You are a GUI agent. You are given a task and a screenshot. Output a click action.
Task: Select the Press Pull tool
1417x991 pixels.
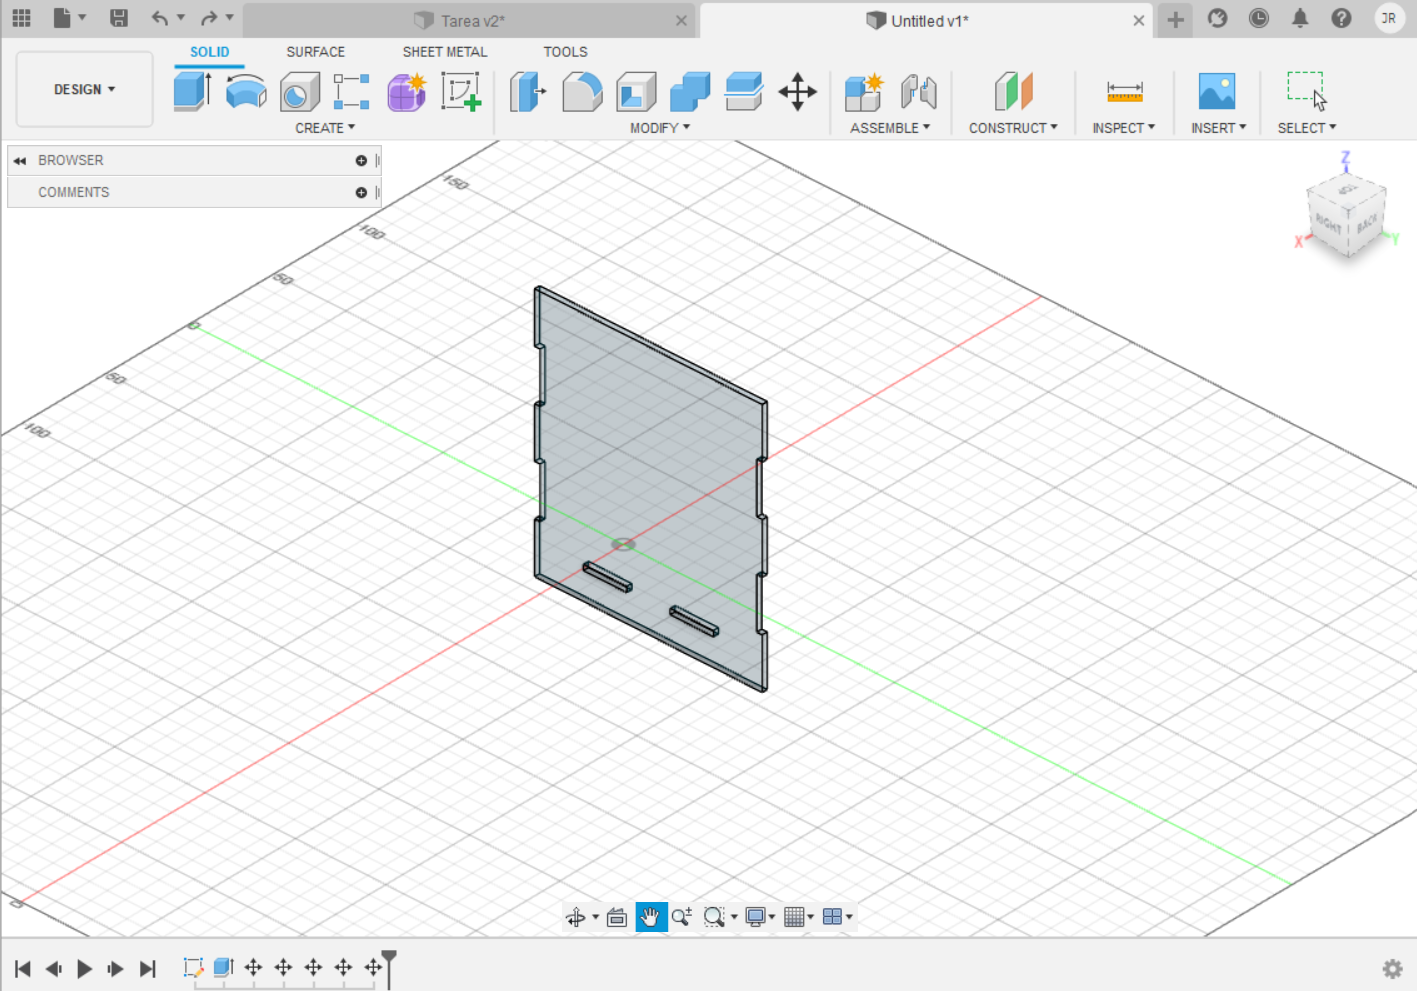(x=528, y=91)
